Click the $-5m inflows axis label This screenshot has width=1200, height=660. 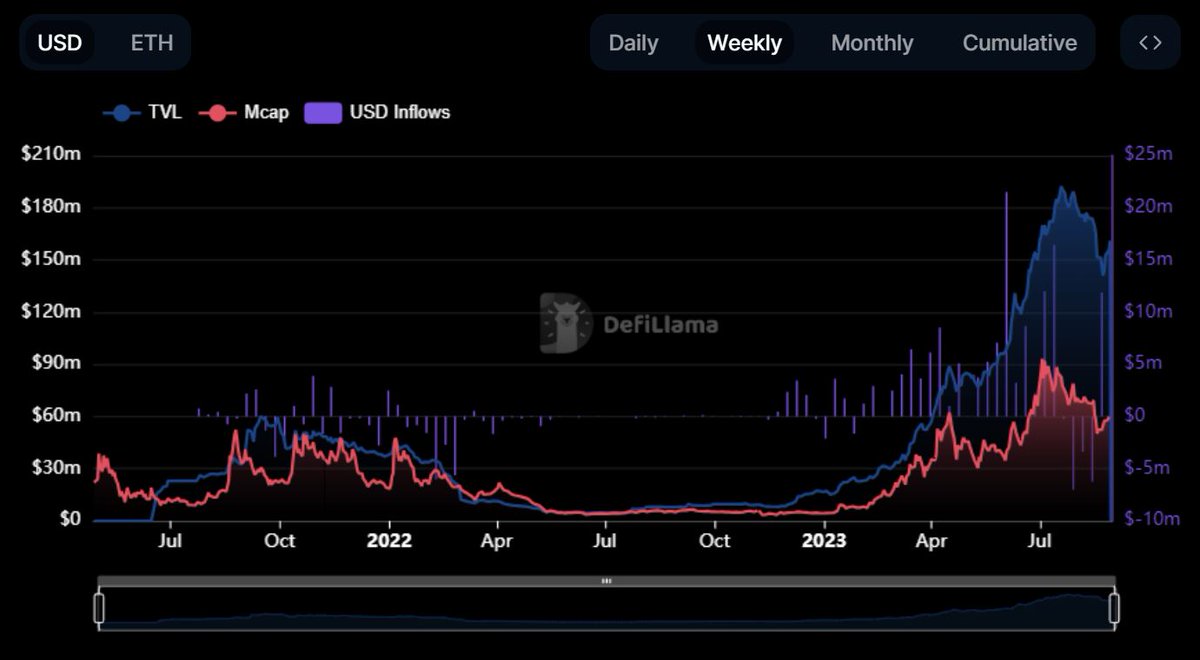coord(1147,467)
